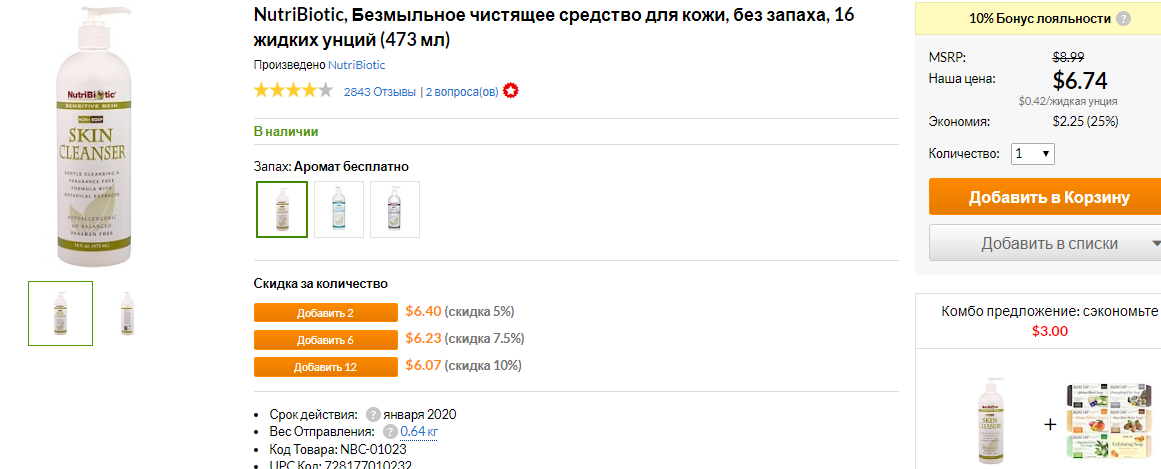Image resolution: width=1161 pixels, height=469 pixels.
Task: Open the 2 вопроса(ов) questions link
Action: [x=462, y=93]
